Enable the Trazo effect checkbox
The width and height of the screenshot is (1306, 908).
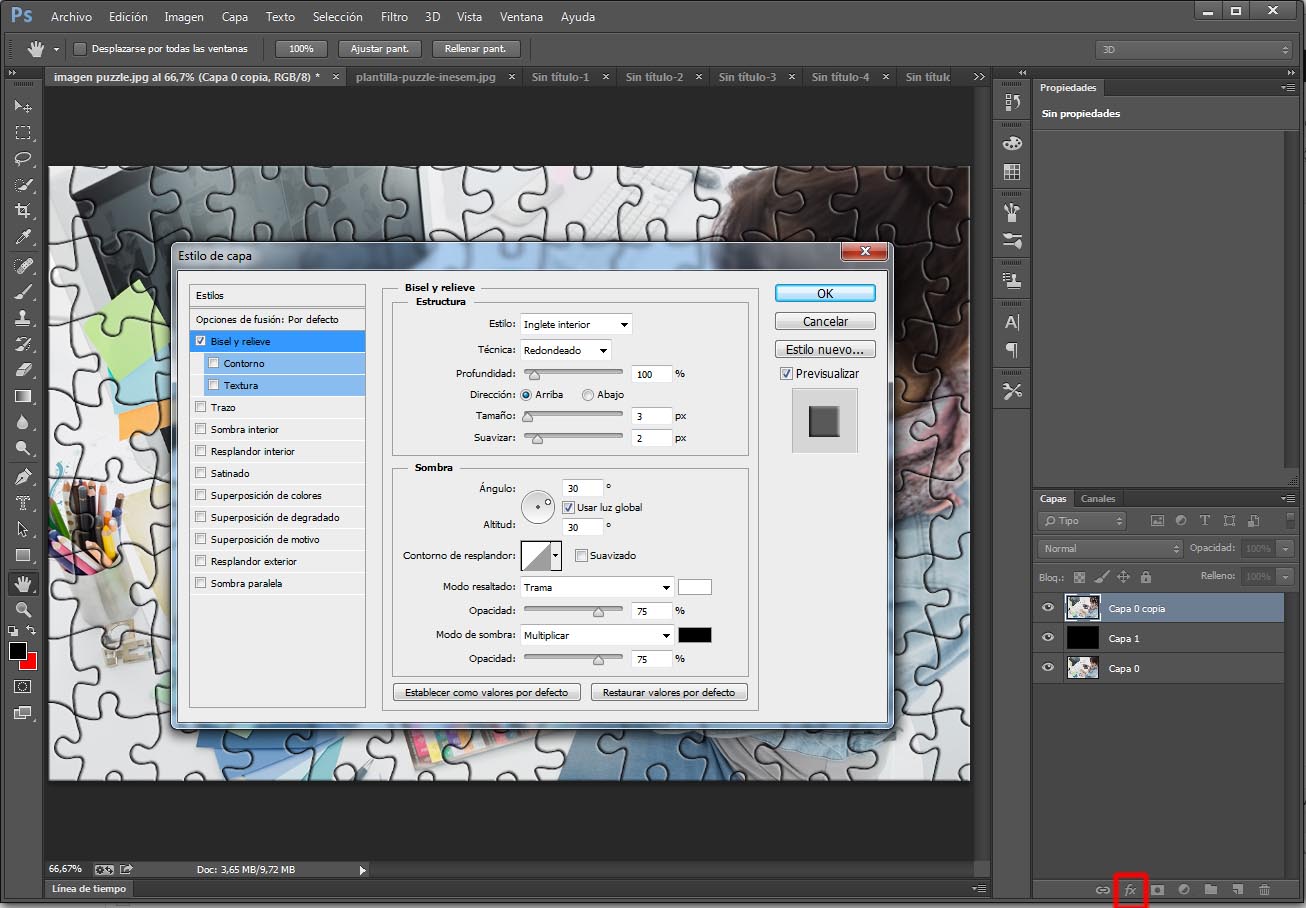(x=201, y=408)
